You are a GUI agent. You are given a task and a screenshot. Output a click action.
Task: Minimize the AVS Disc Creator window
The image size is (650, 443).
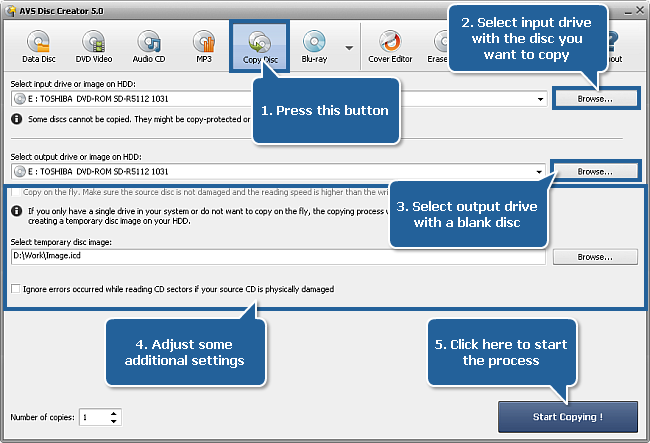628,12
